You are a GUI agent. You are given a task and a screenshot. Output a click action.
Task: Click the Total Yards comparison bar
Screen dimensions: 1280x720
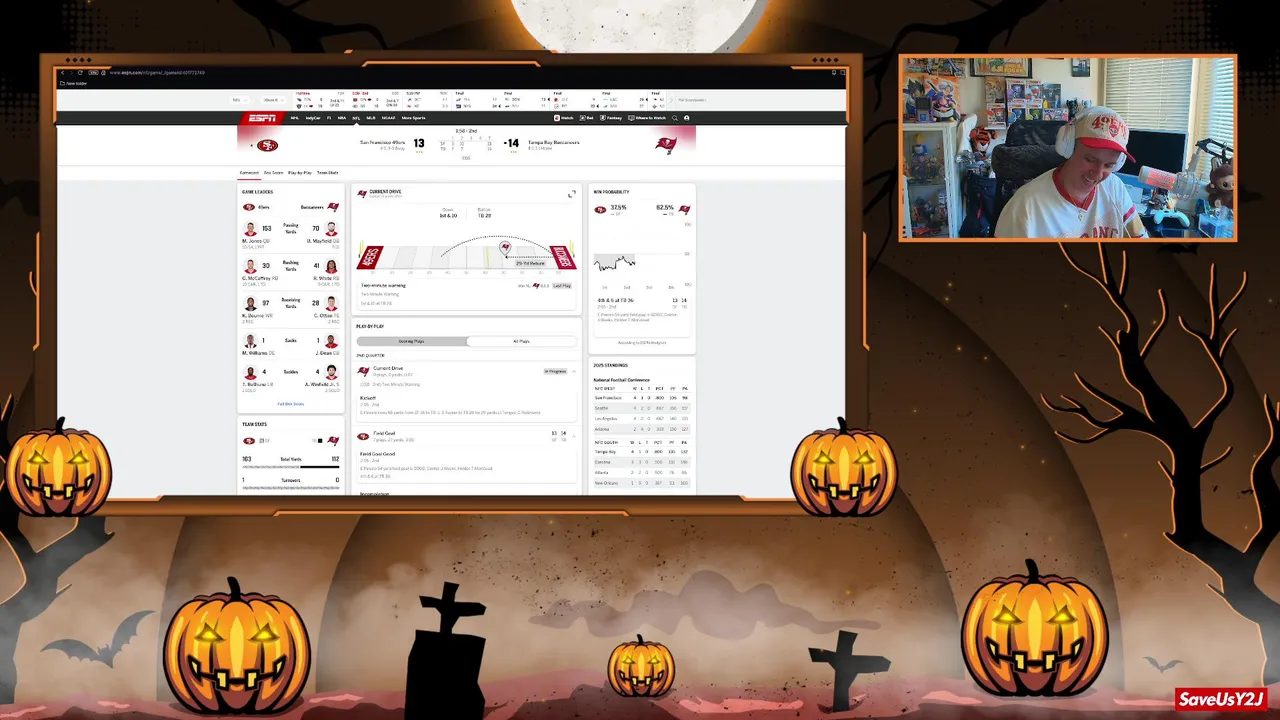[x=291, y=467]
